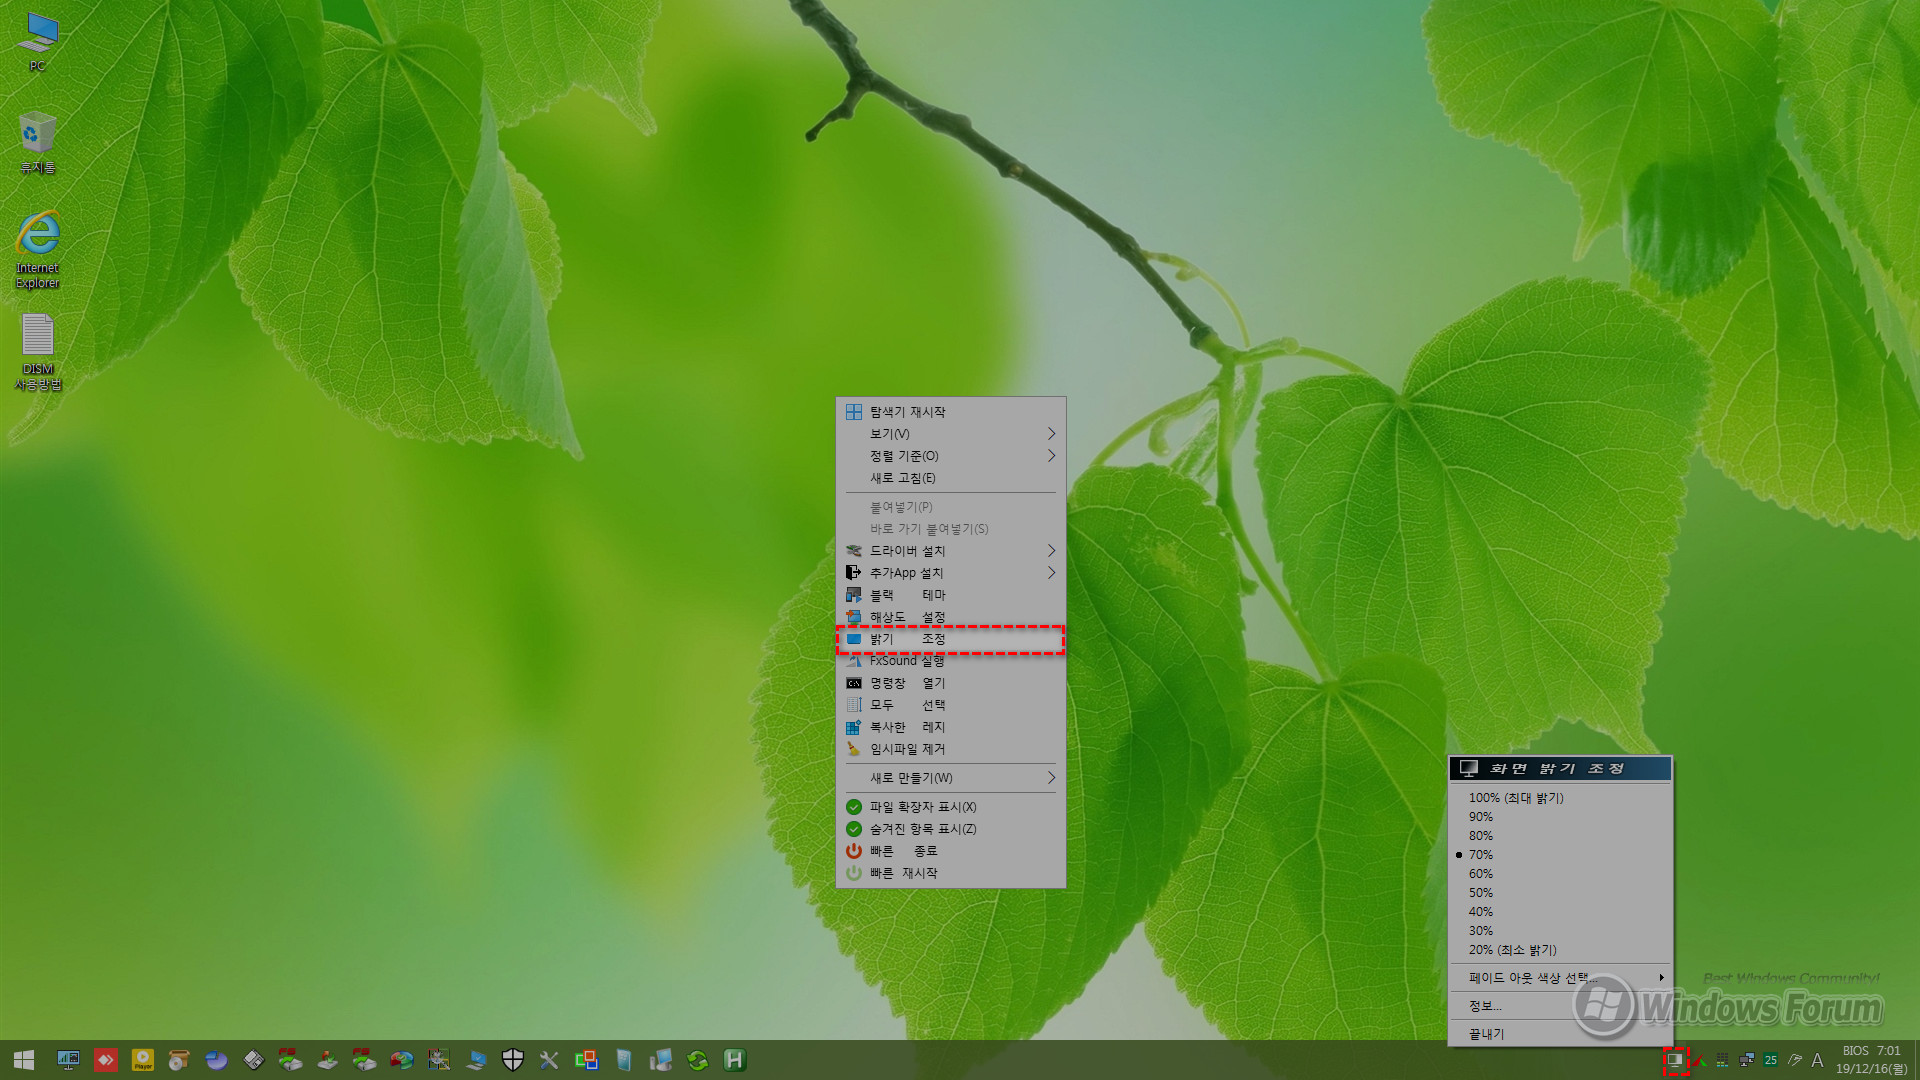Viewport: 1920px width, 1080px height.
Task: Open the PC desktop icon
Action: click(37, 42)
